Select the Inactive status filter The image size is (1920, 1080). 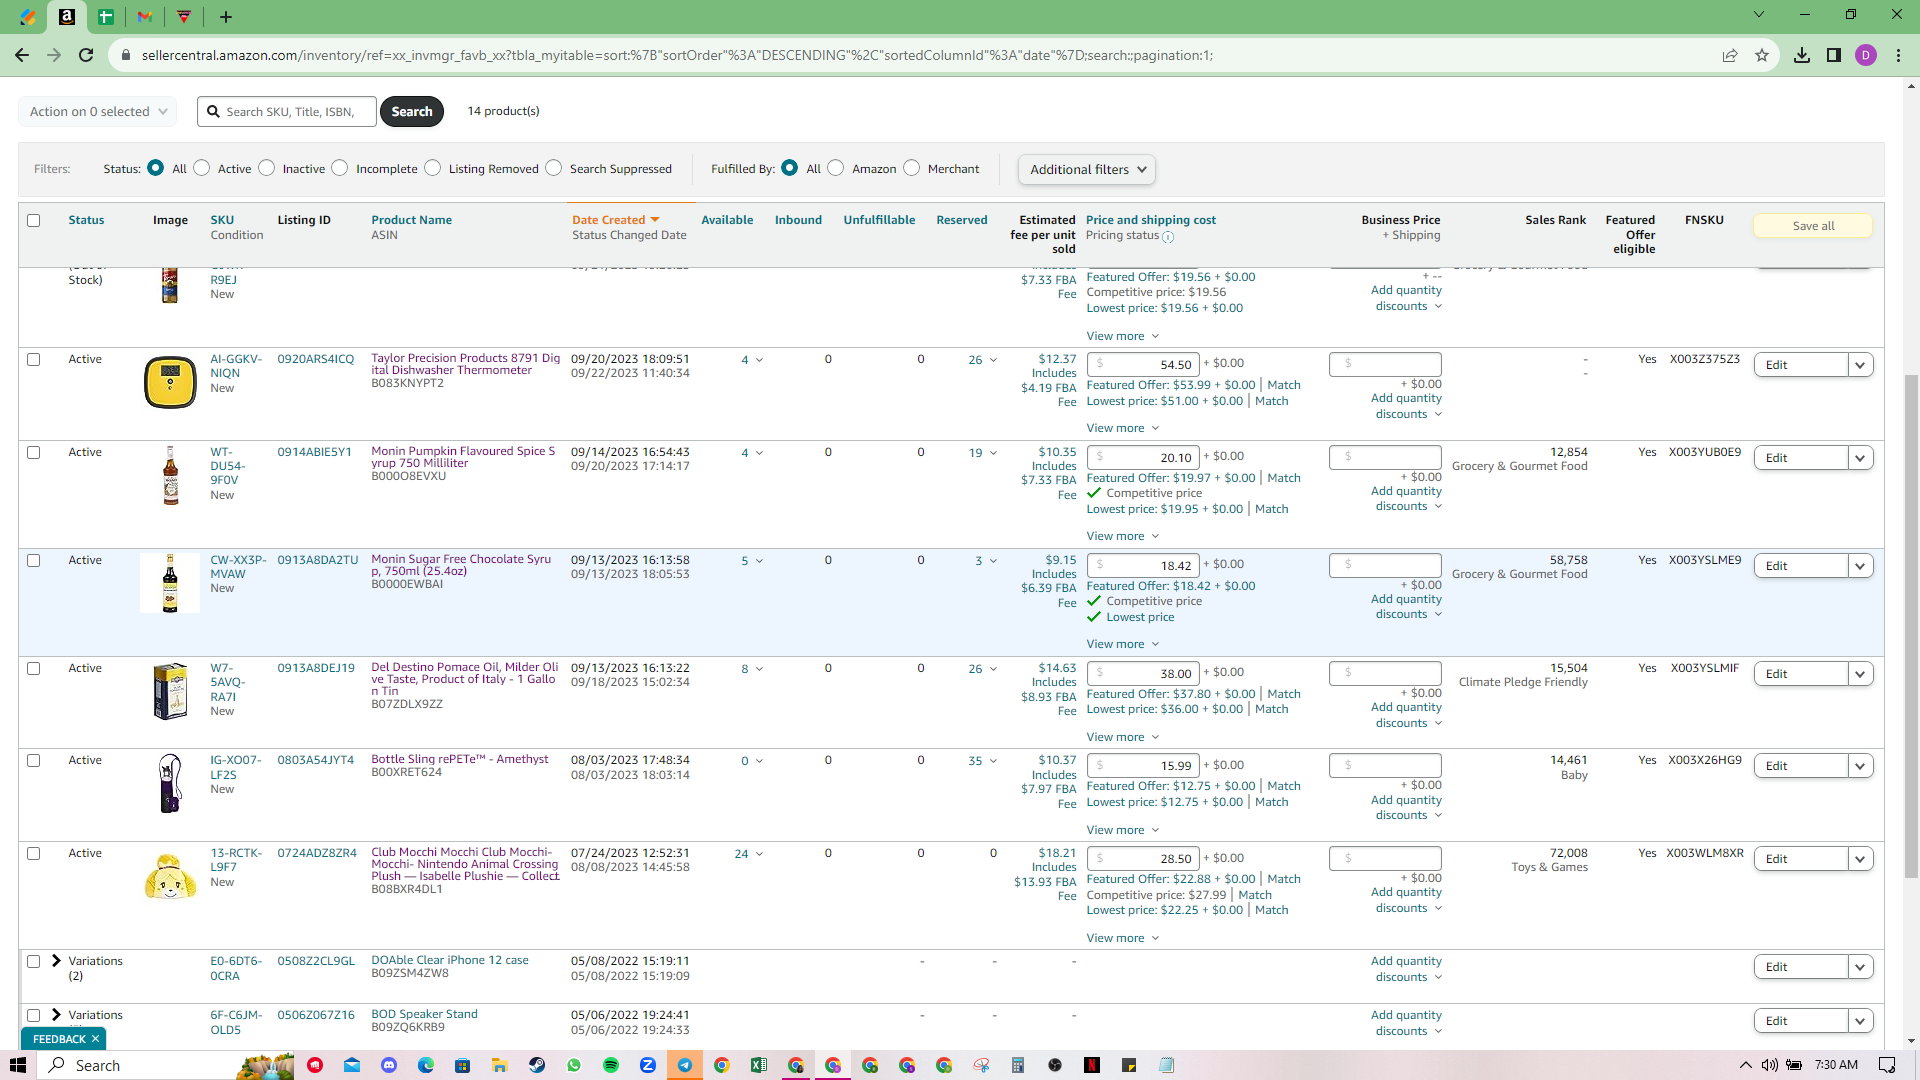pyautogui.click(x=267, y=168)
